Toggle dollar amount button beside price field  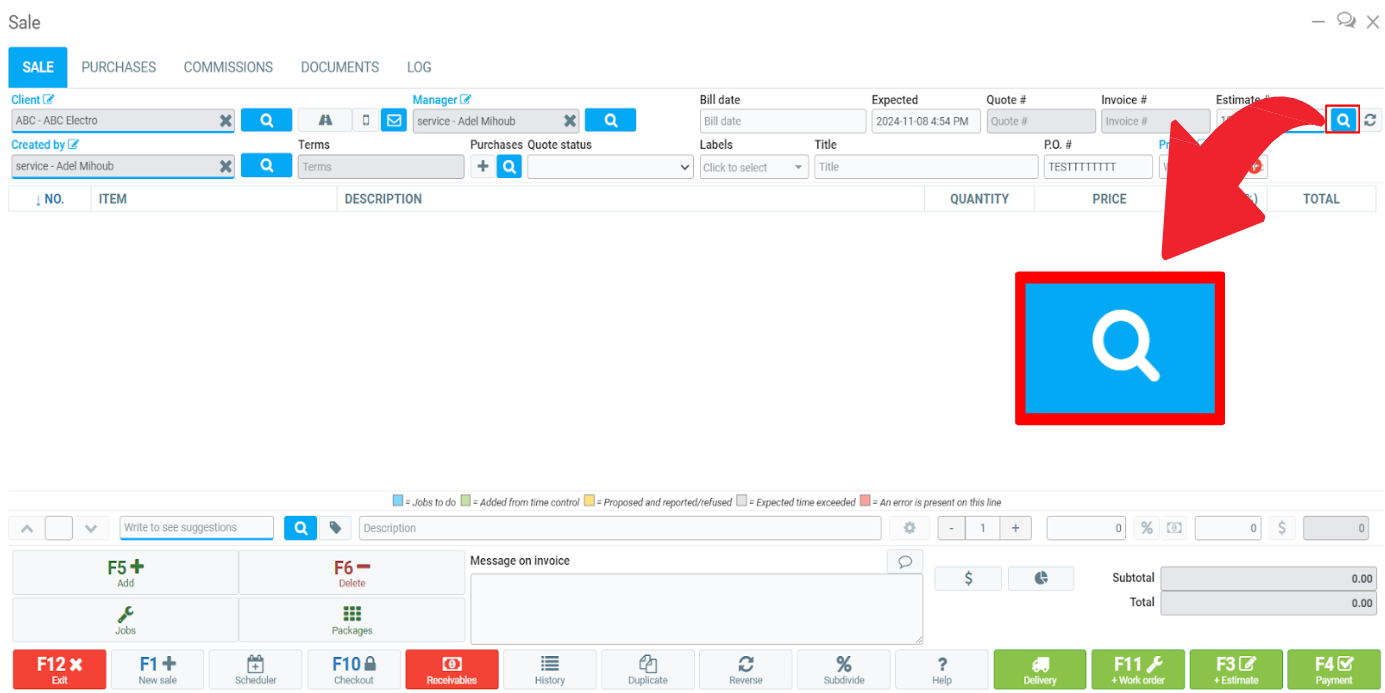(1282, 528)
